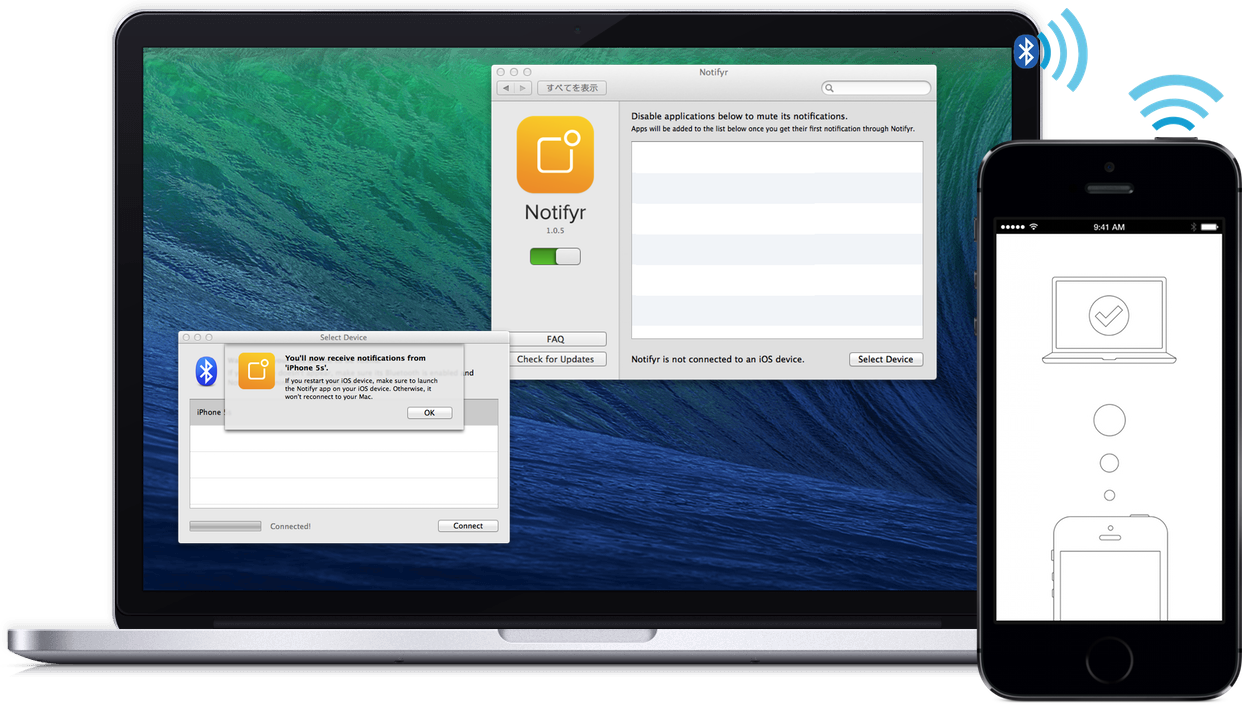Click Check for Updates button
This screenshot has height=710, width=1250.
click(x=556, y=359)
